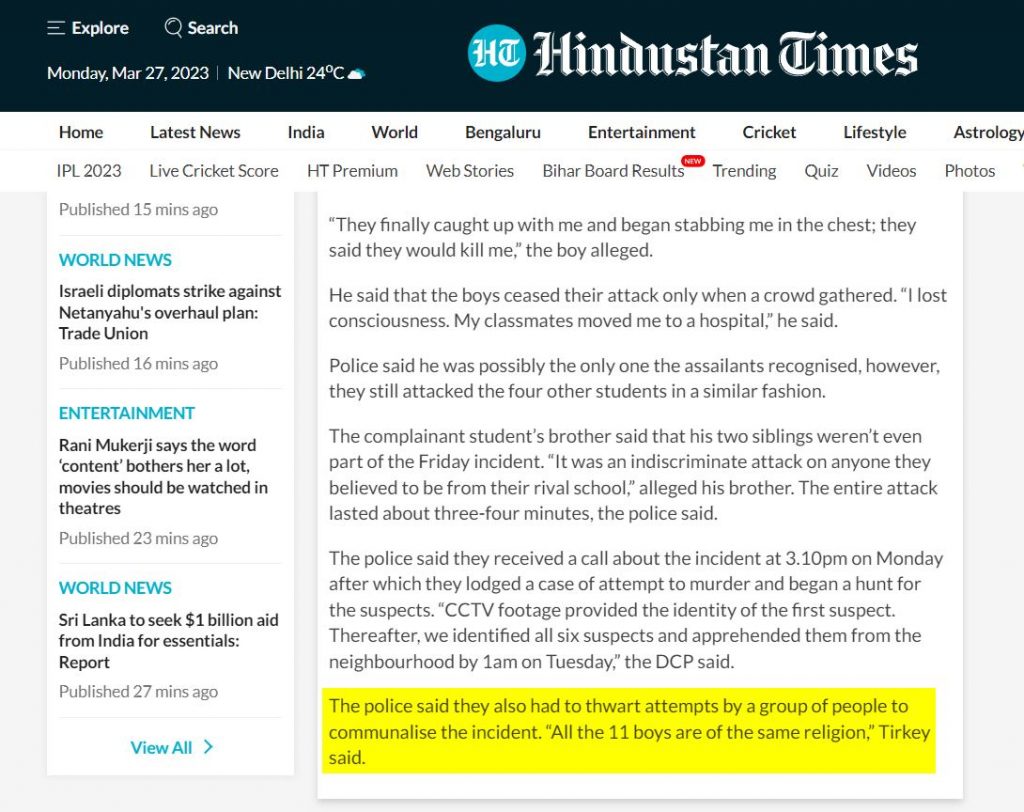1024x812 pixels.
Task: Click paragraph starting 'The complainant student's brother'
Action: (x=634, y=474)
